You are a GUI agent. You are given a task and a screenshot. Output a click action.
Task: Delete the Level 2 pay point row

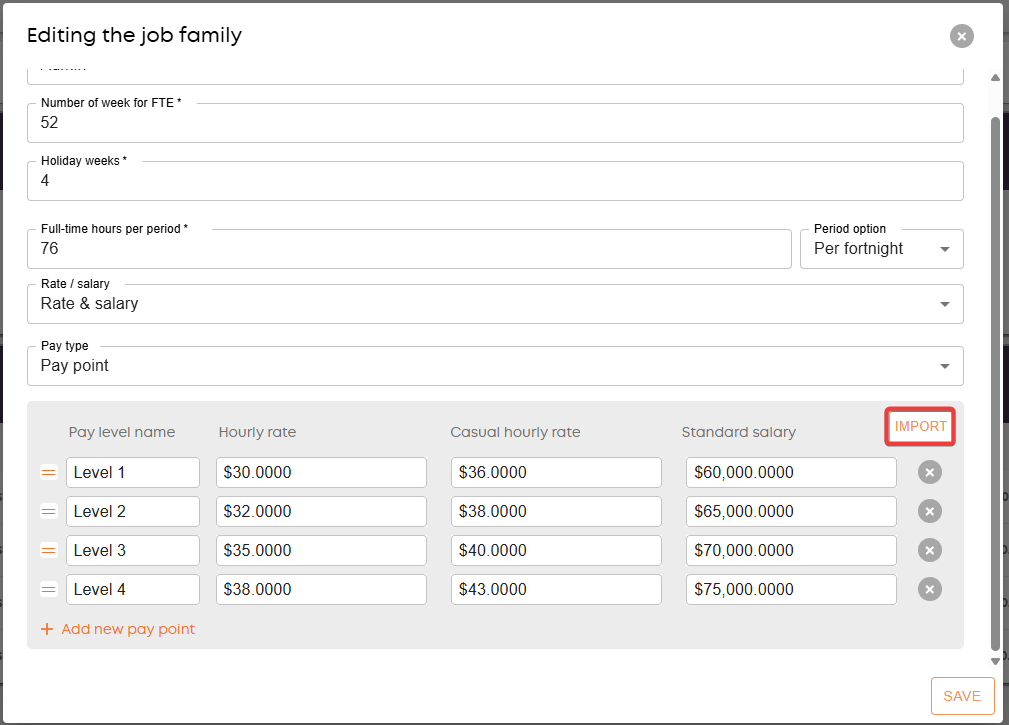[x=930, y=512]
